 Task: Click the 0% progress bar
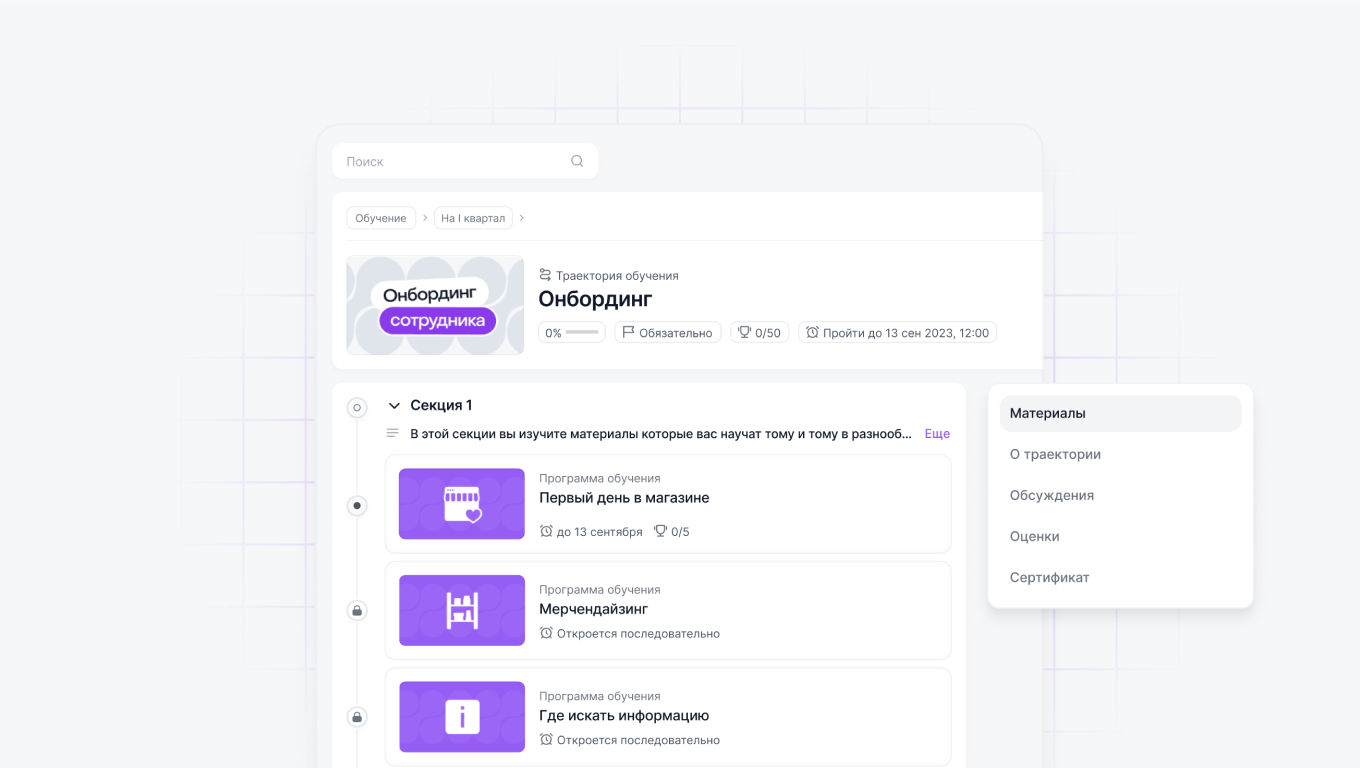click(x=572, y=333)
